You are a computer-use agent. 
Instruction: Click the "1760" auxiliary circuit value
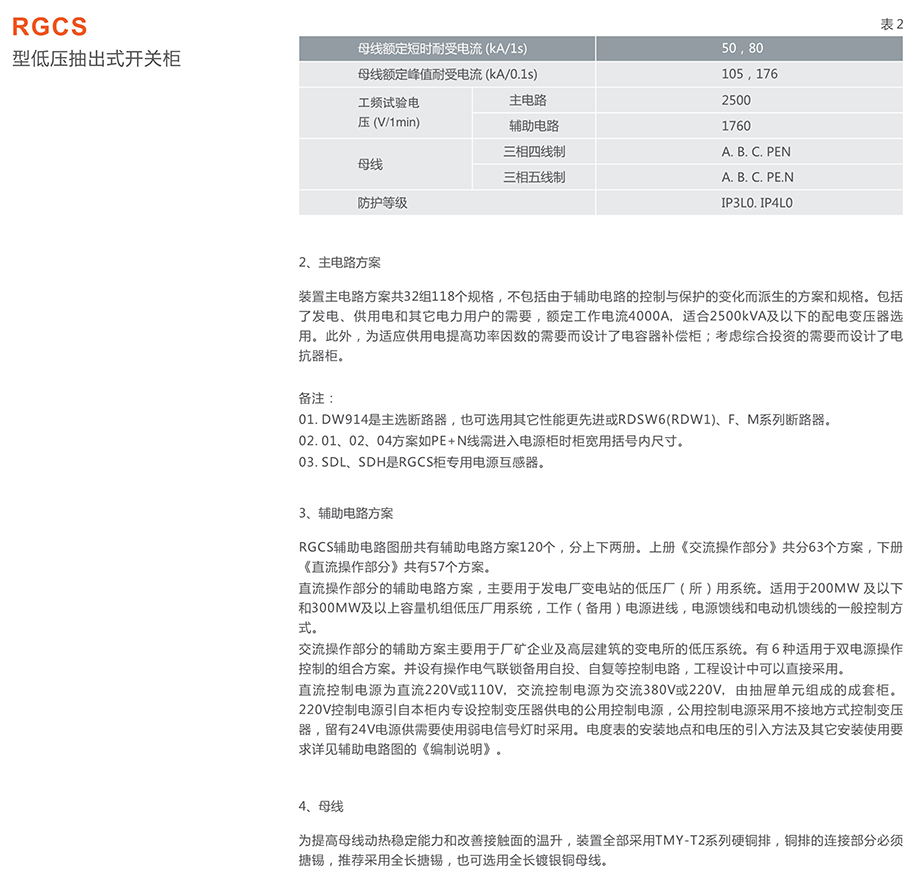(736, 126)
